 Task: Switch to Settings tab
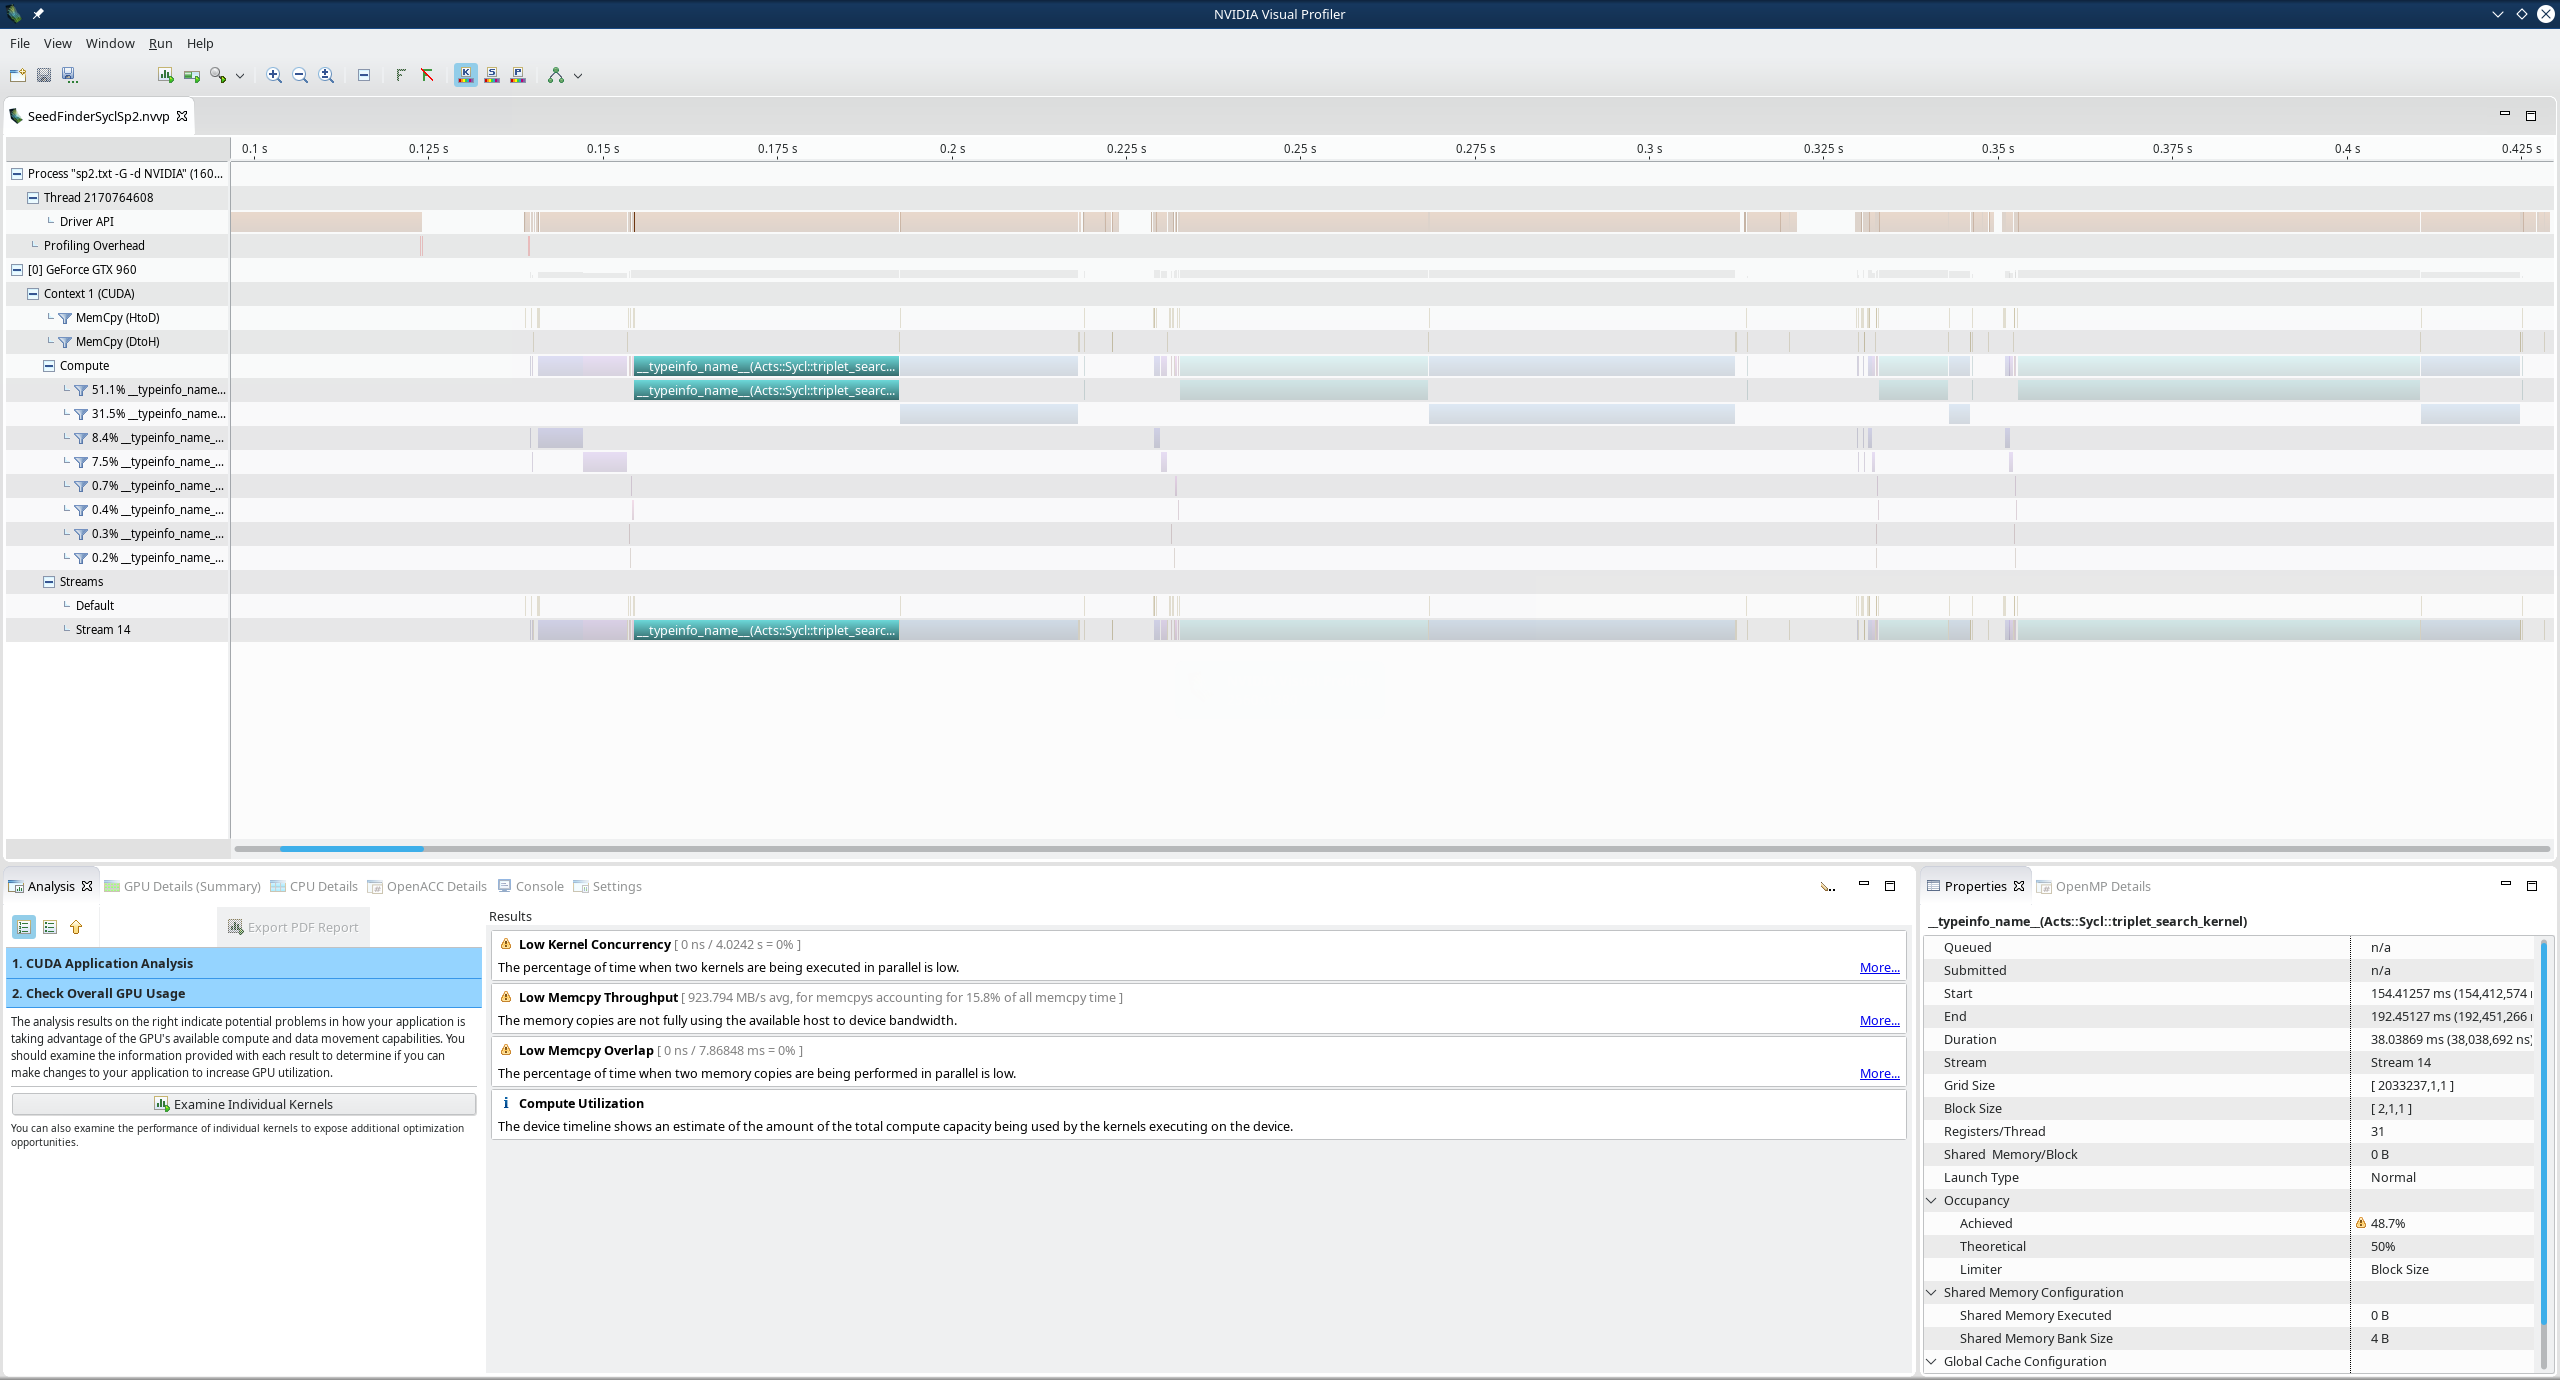coord(608,886)
